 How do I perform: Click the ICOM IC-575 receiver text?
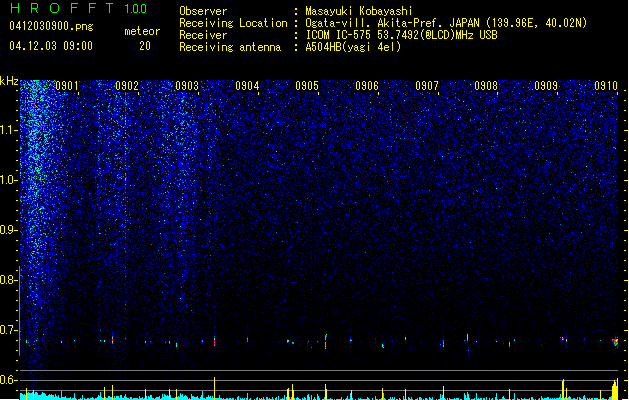click(401, 35)
